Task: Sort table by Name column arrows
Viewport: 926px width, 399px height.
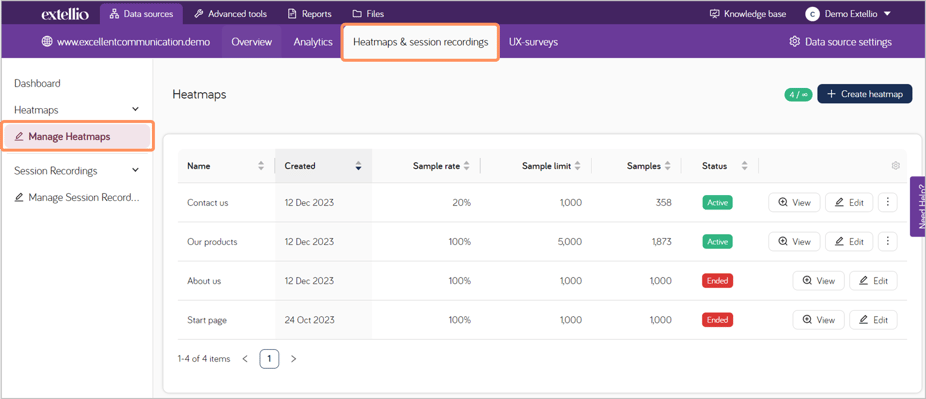Action: [261, 166]
